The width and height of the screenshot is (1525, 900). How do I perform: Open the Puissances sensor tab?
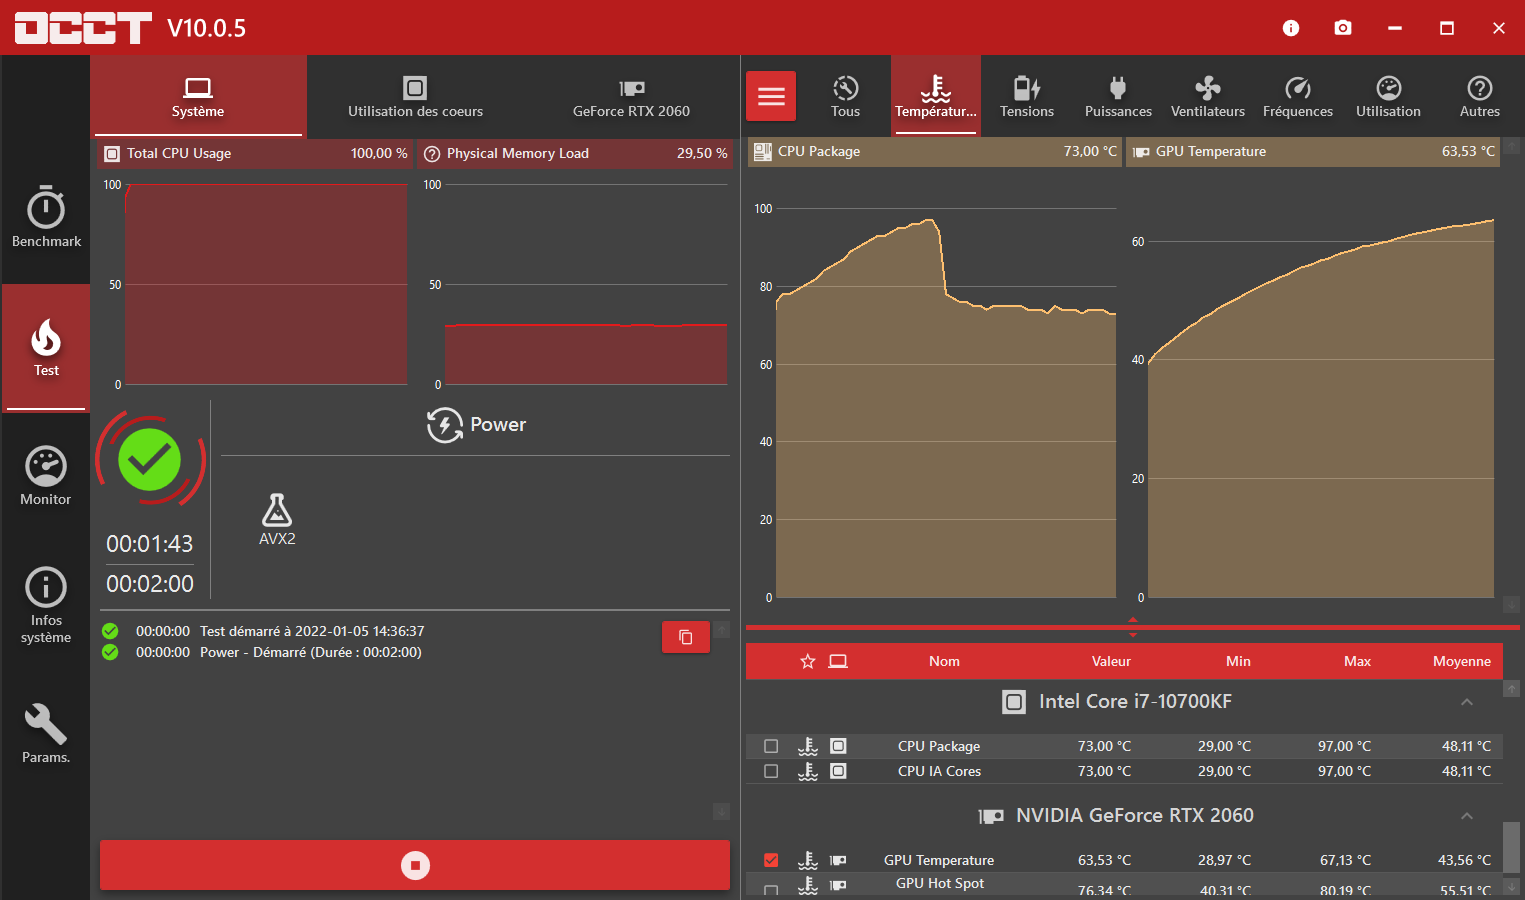pos(1118,96)
